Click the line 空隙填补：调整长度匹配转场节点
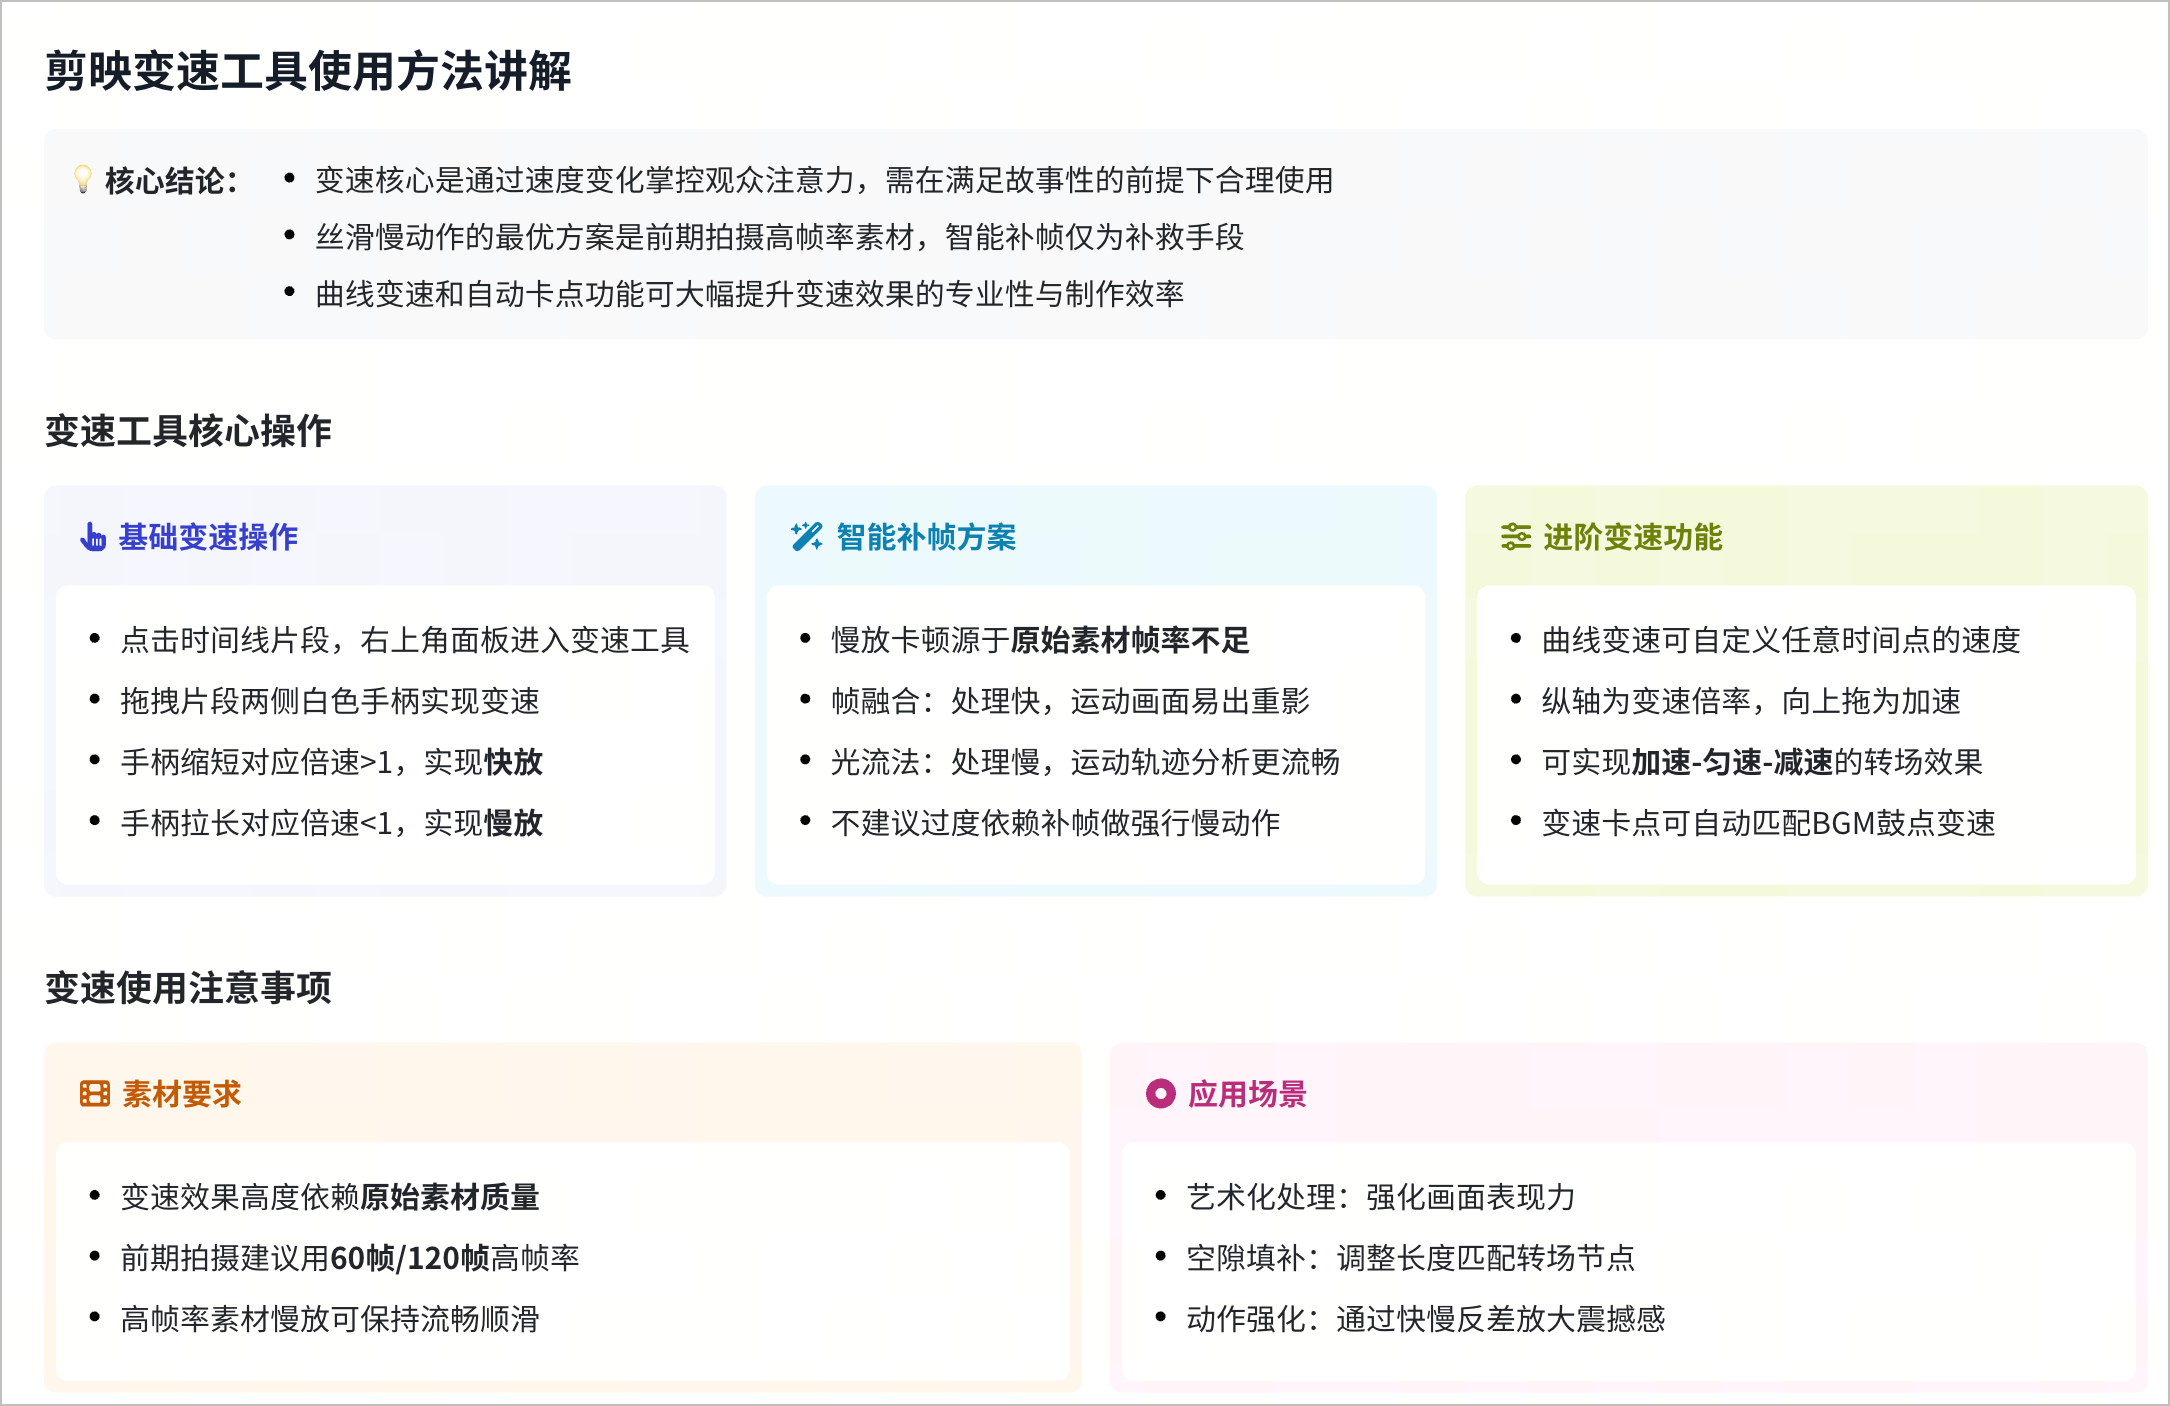 (x=1411, y=1258)
